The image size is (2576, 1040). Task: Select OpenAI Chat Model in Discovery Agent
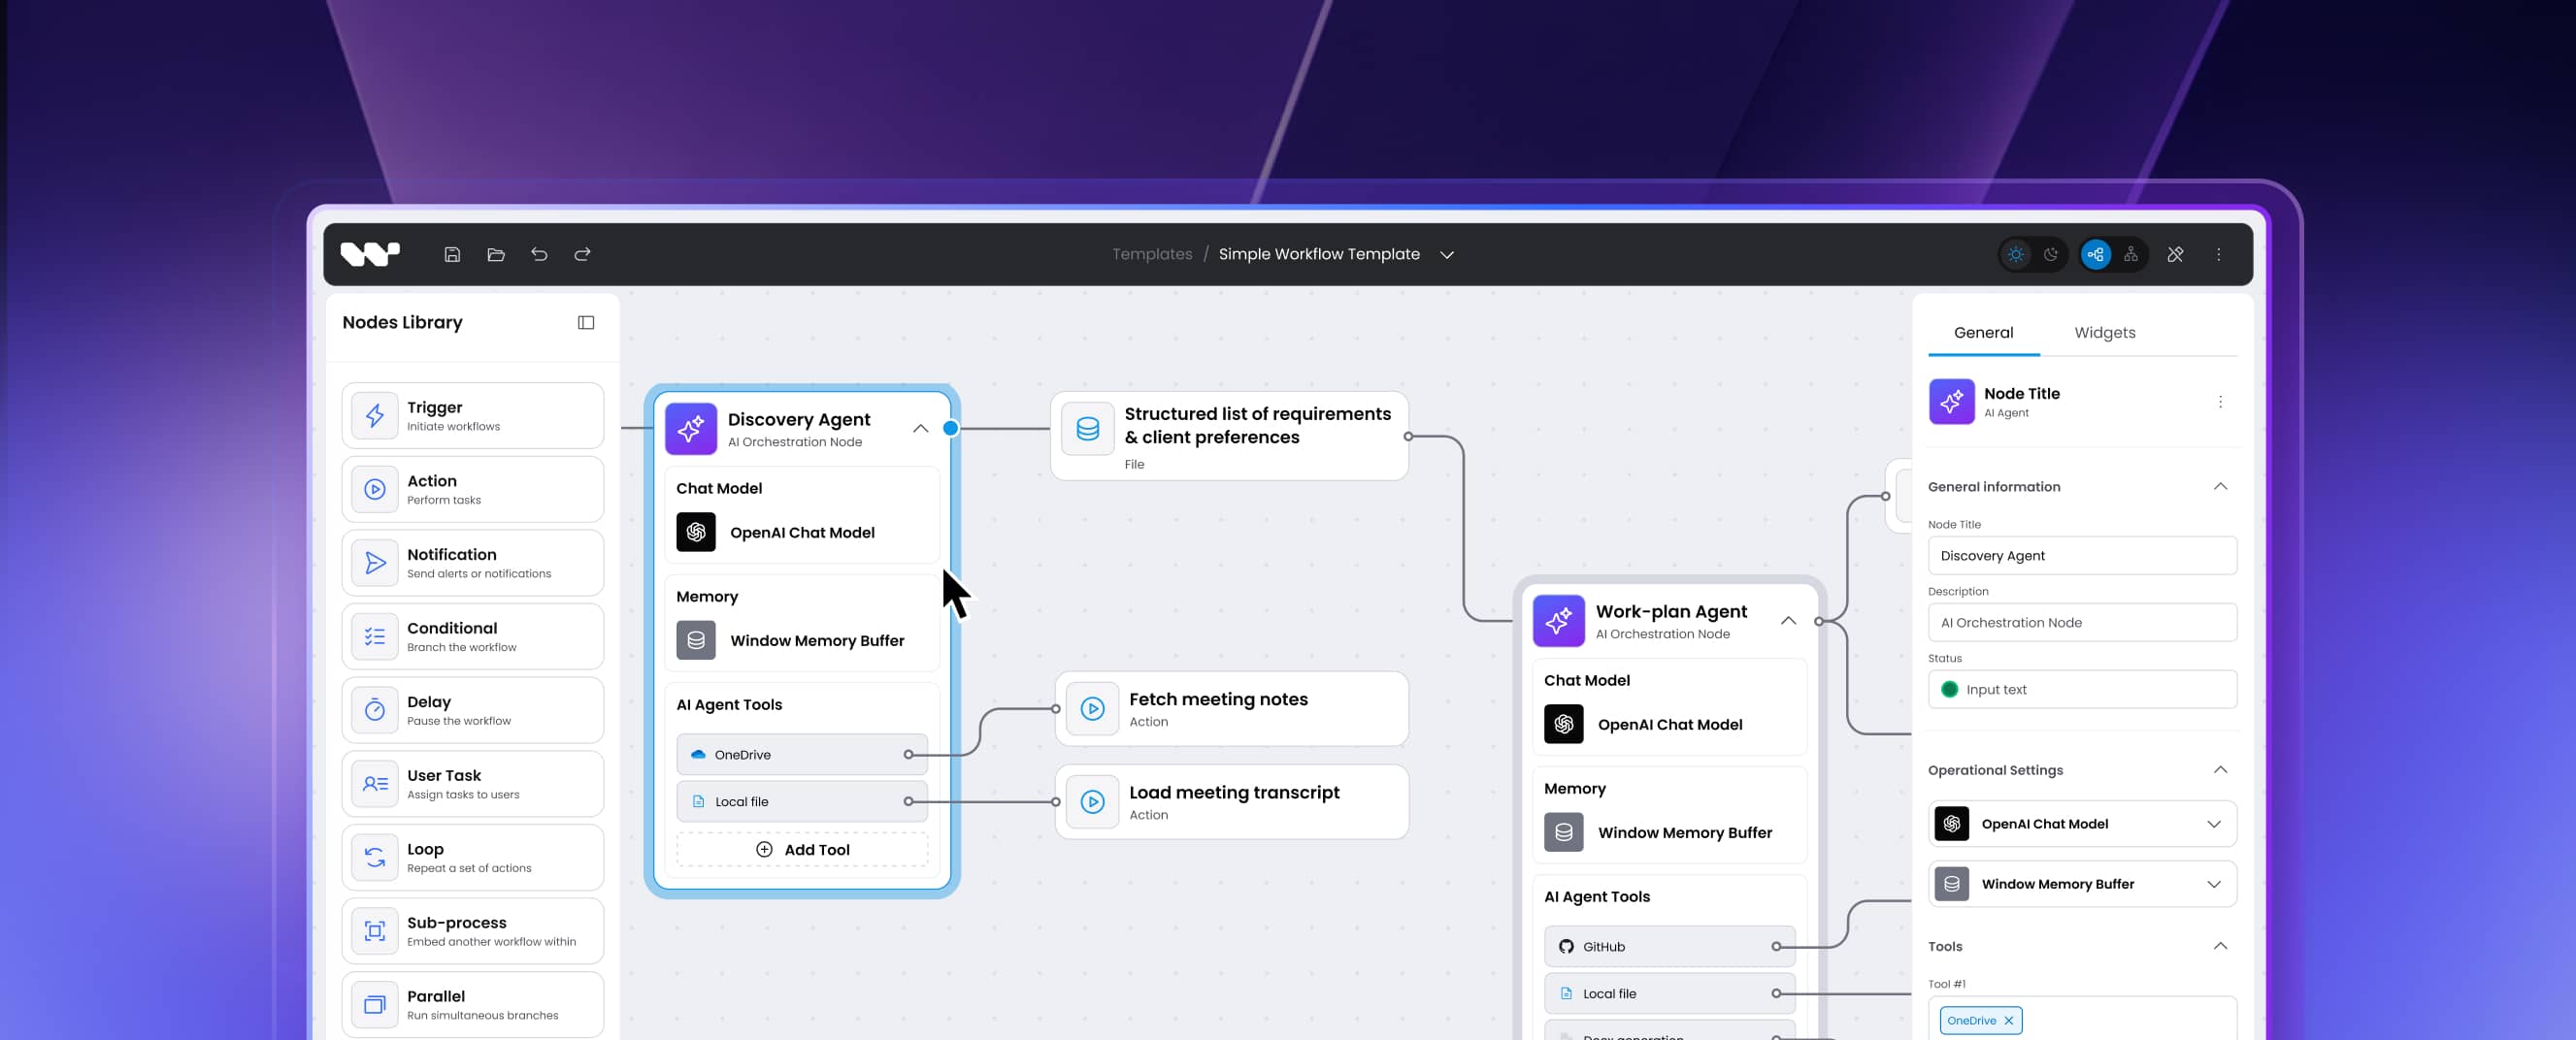tap(802, 532)
